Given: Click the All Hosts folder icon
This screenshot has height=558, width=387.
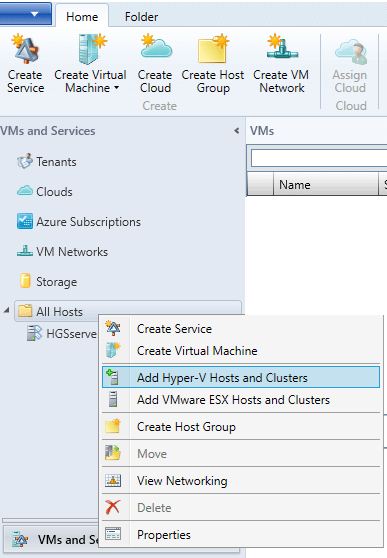Looking at the screenshot, I should 25,311.
